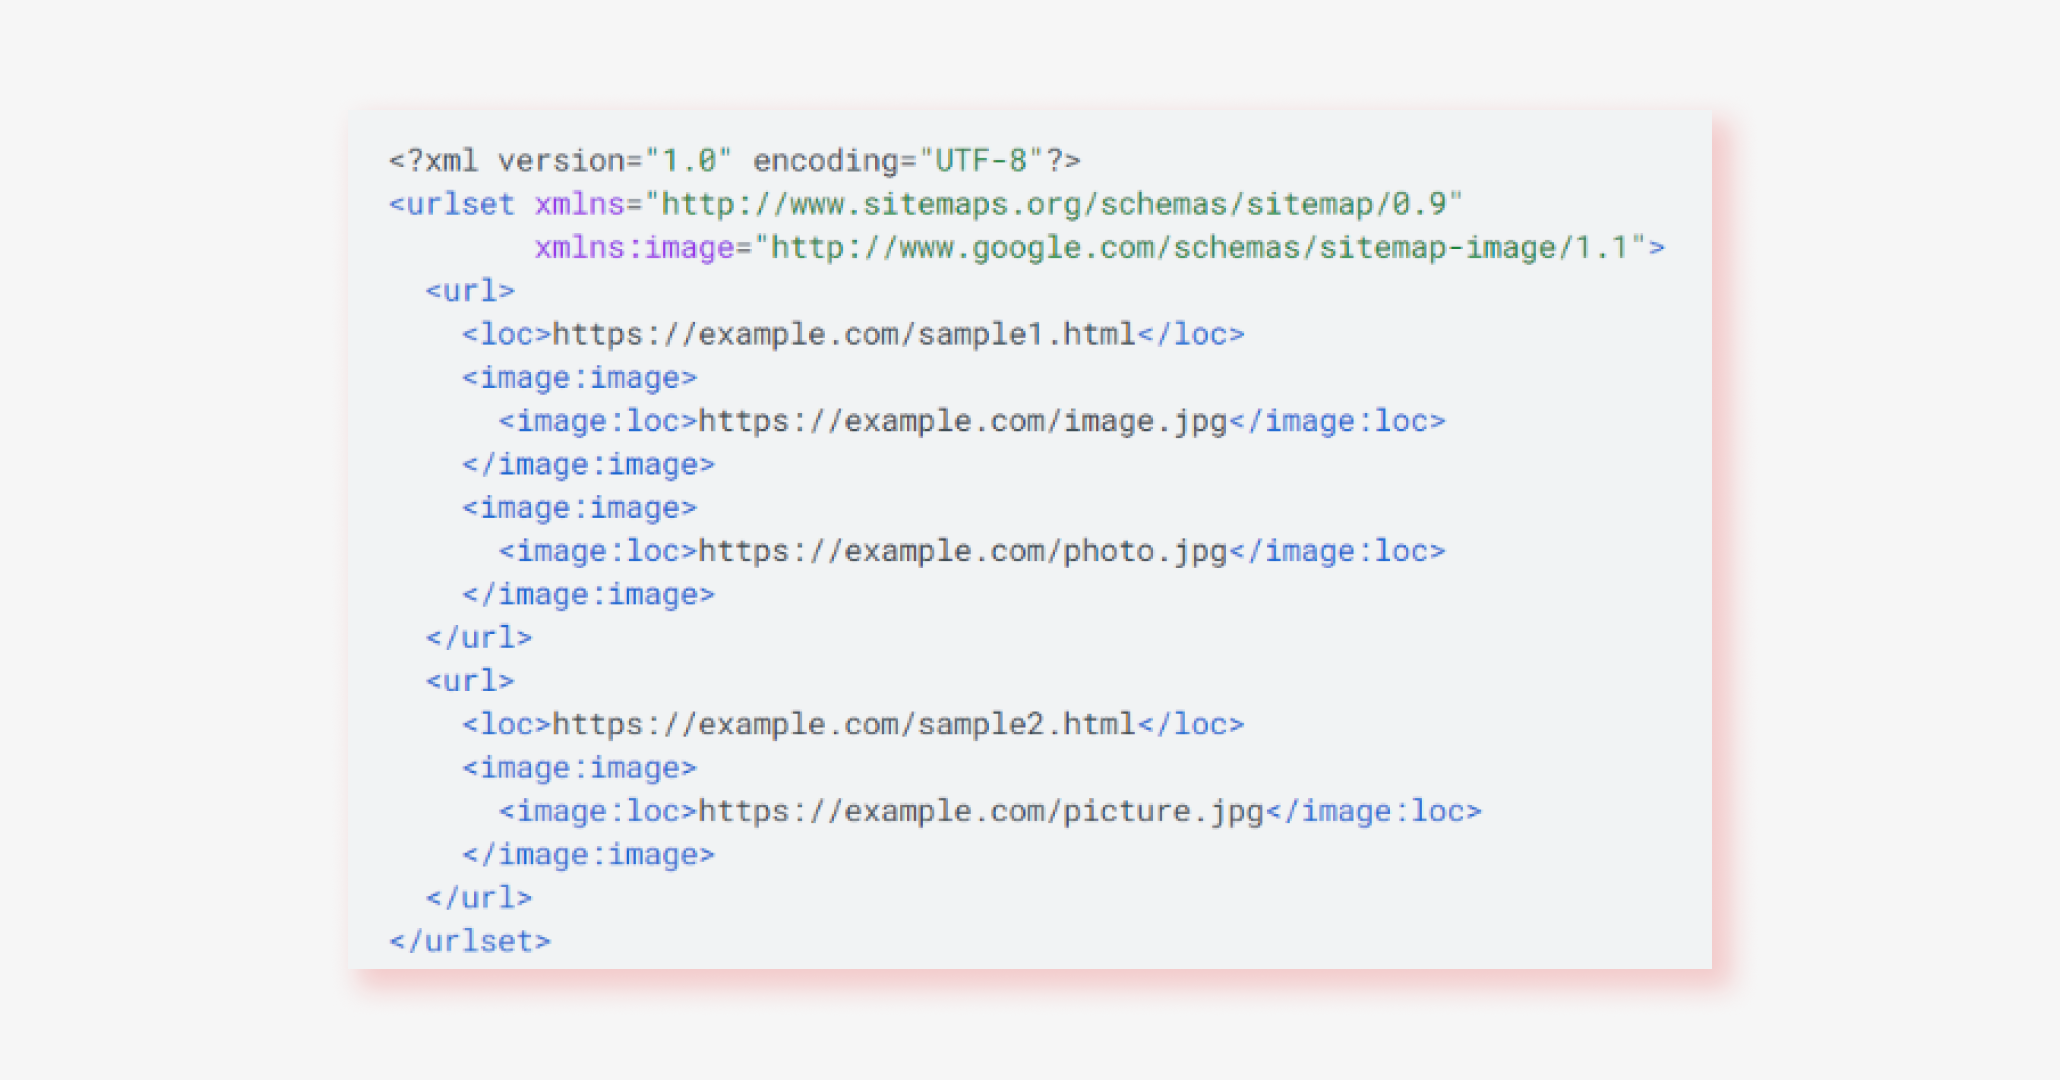This screenshot has height=1080, width=2060.
Task: Click the first image:loc opening tag
Action: 595,420
